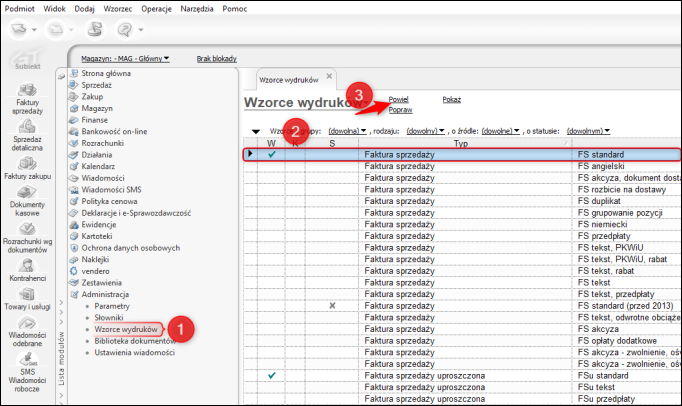This screenshot has width=682, height=406.
Task: Toggle the W checkmark on the FSu standard row
Action: tap(271, 375)
